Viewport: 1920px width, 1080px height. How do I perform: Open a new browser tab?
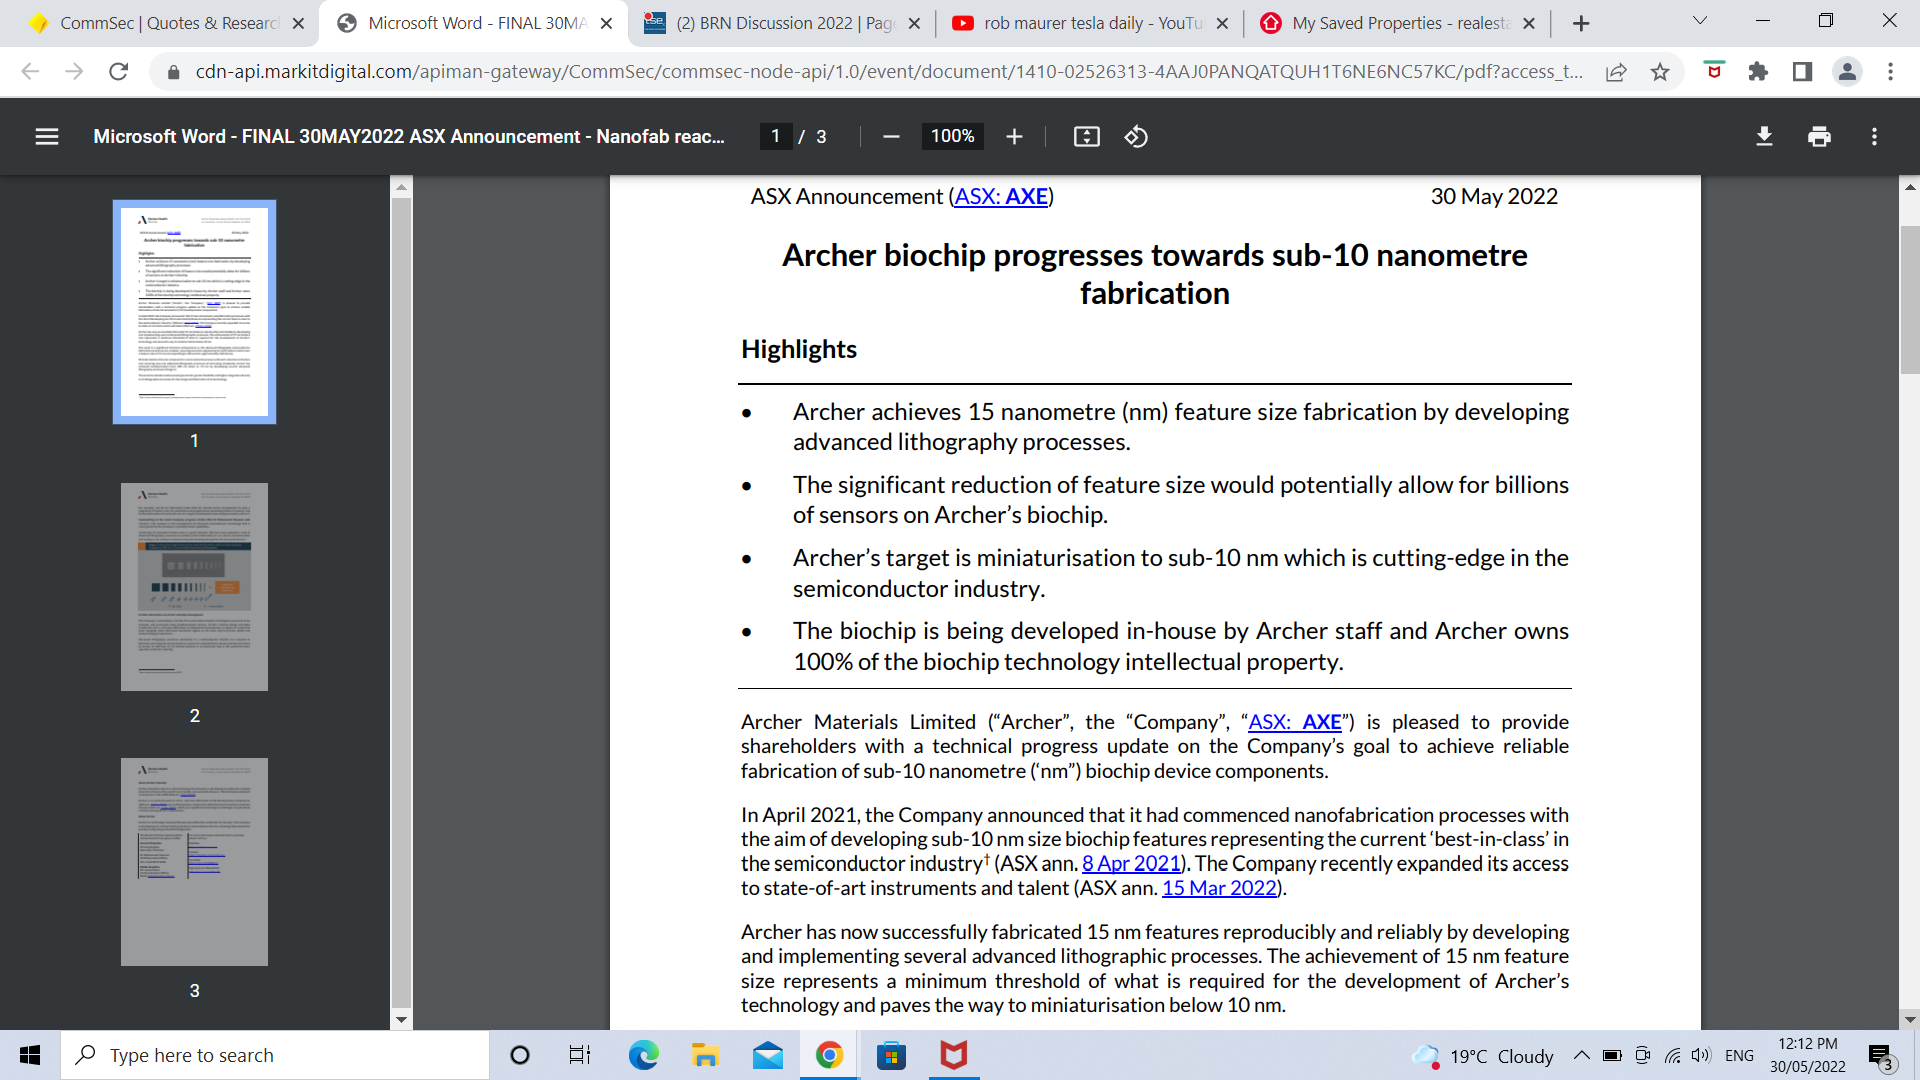coord(1581,23)
